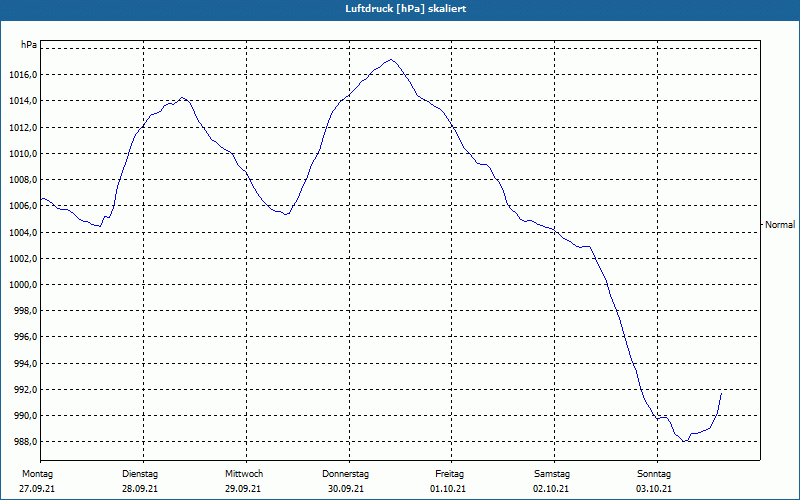Click the 01.10.21 date label
800x500 pixels.
tap(448, 489)
